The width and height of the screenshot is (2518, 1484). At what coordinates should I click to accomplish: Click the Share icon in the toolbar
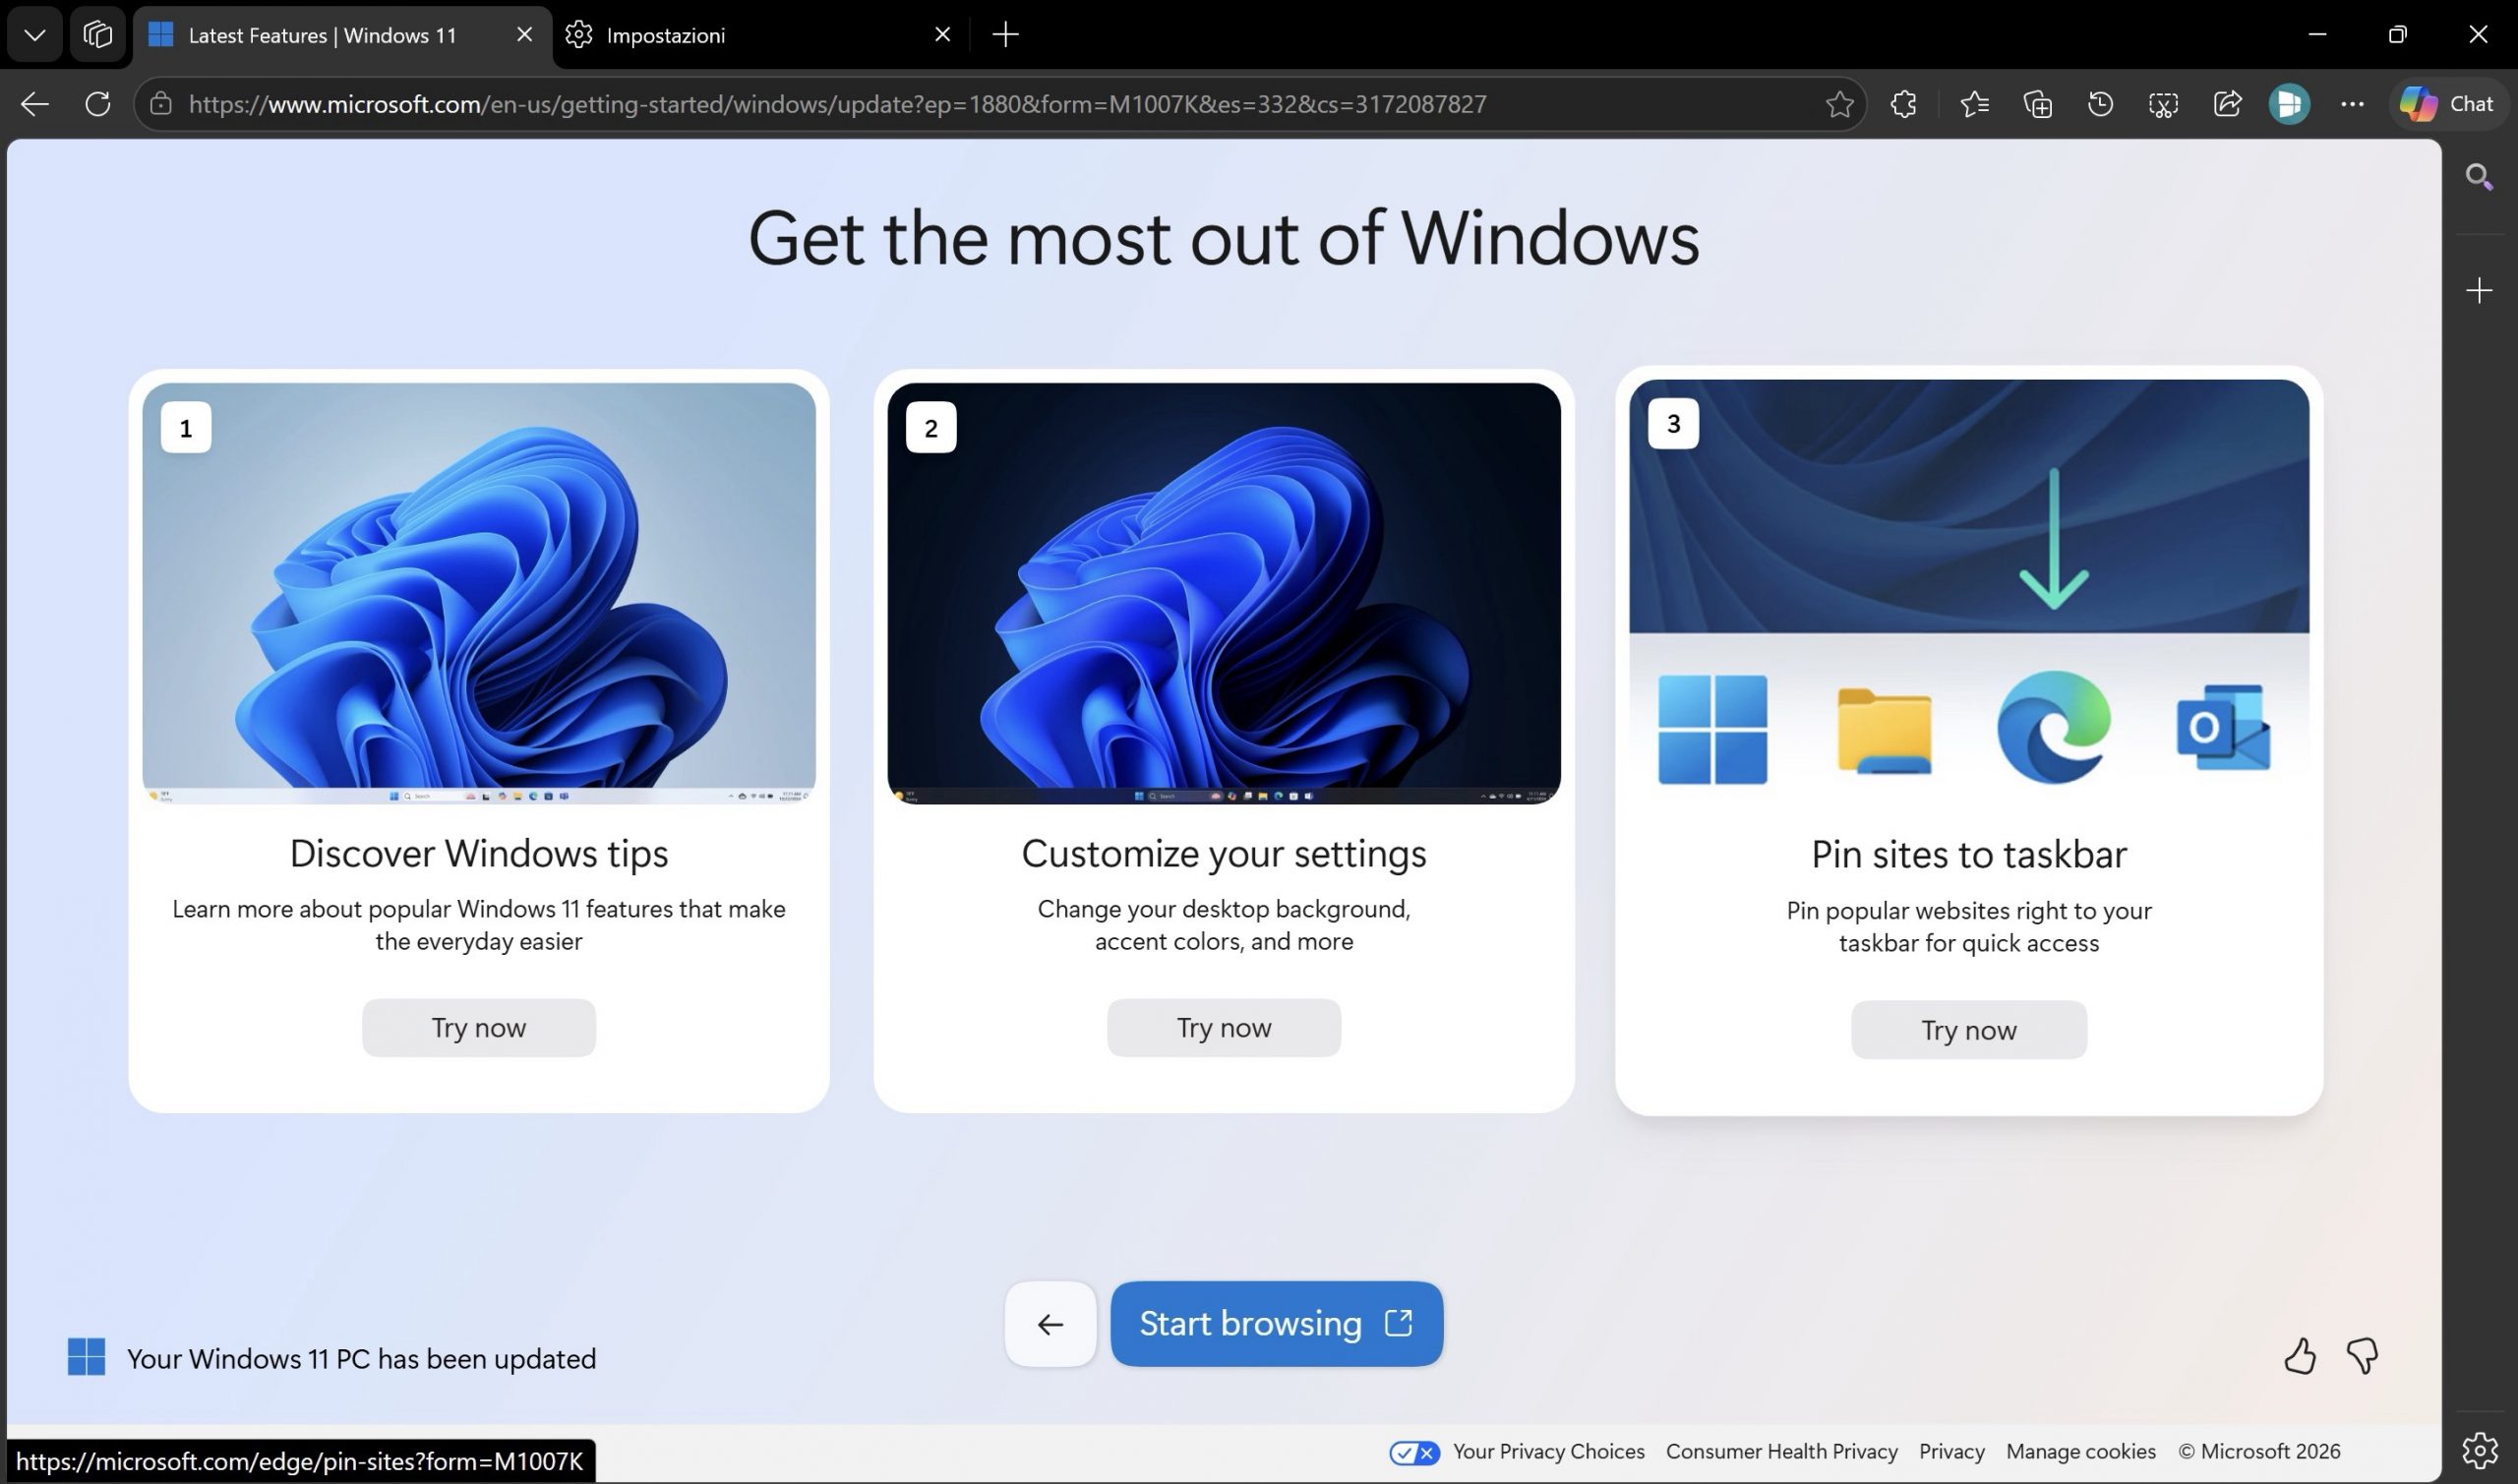pos(2227,104)
